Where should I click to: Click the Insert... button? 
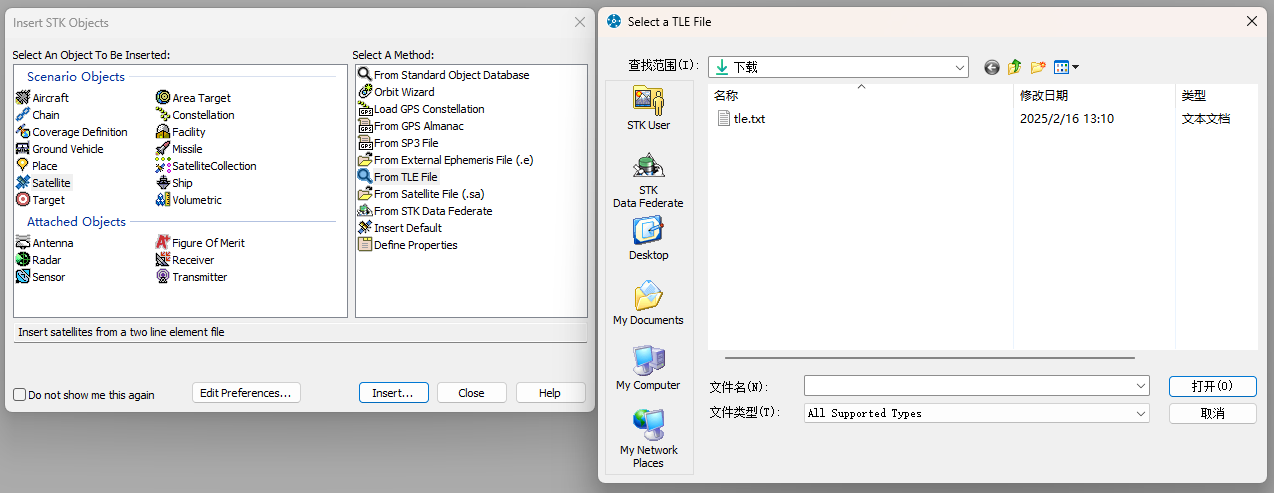[x=393, y=393]
